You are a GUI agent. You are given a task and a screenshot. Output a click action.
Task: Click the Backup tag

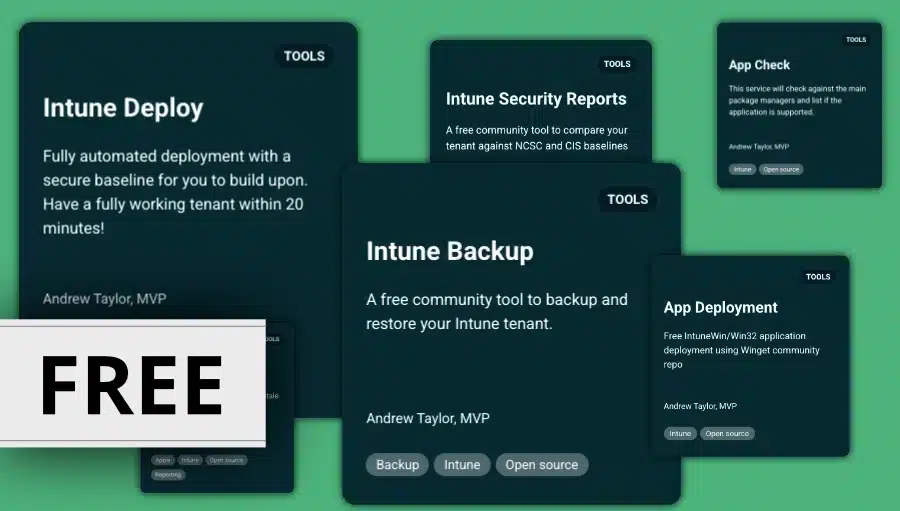coord(397,464)
